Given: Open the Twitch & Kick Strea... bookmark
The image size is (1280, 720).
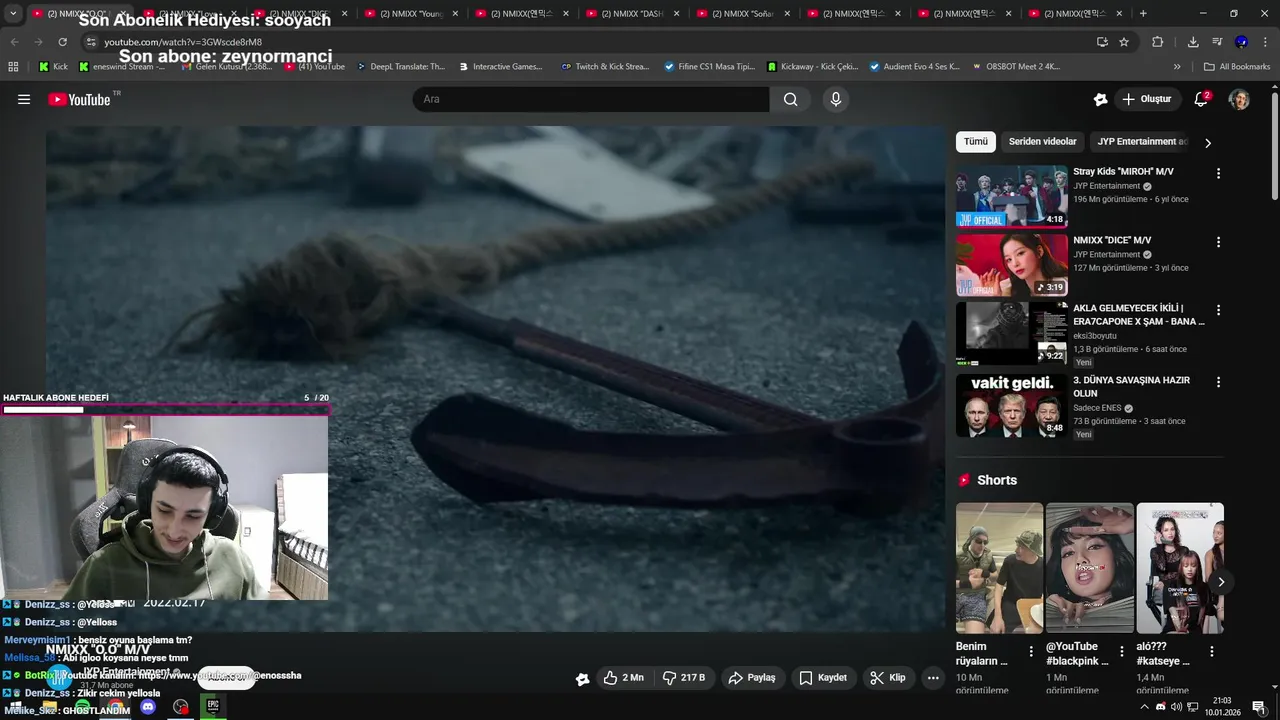Looking at the screenshot, I should [605, 67].
